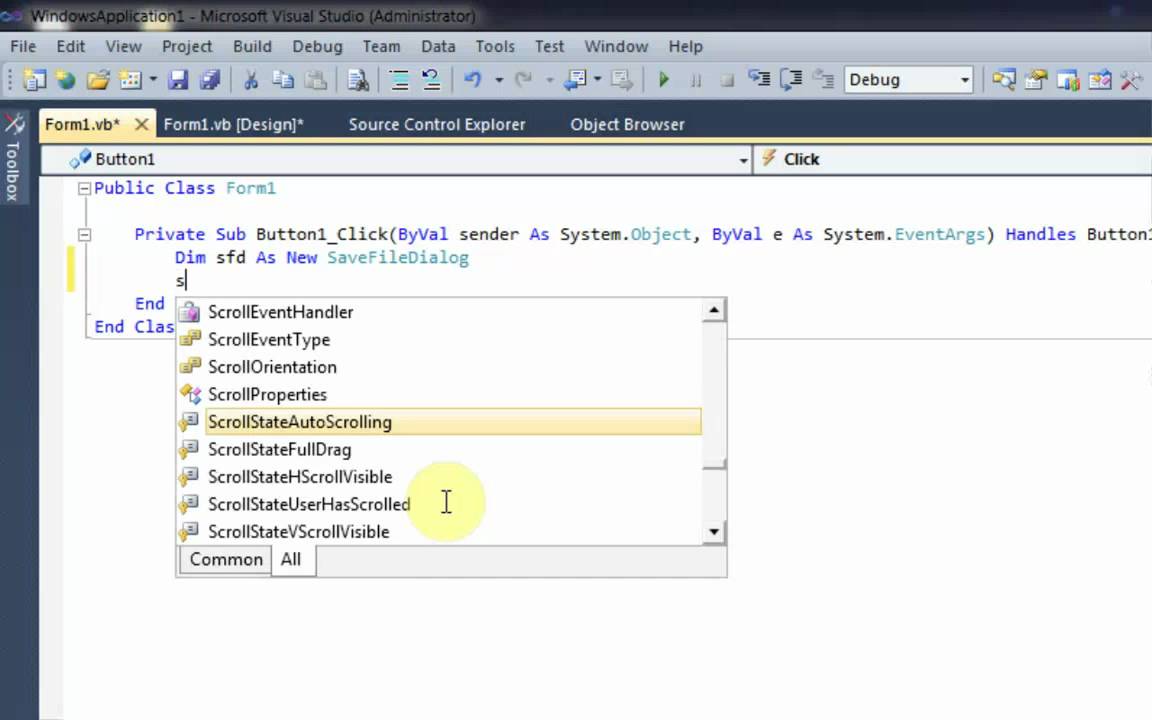
Task: Click the New Web Site globe icon
Action: 66,79
